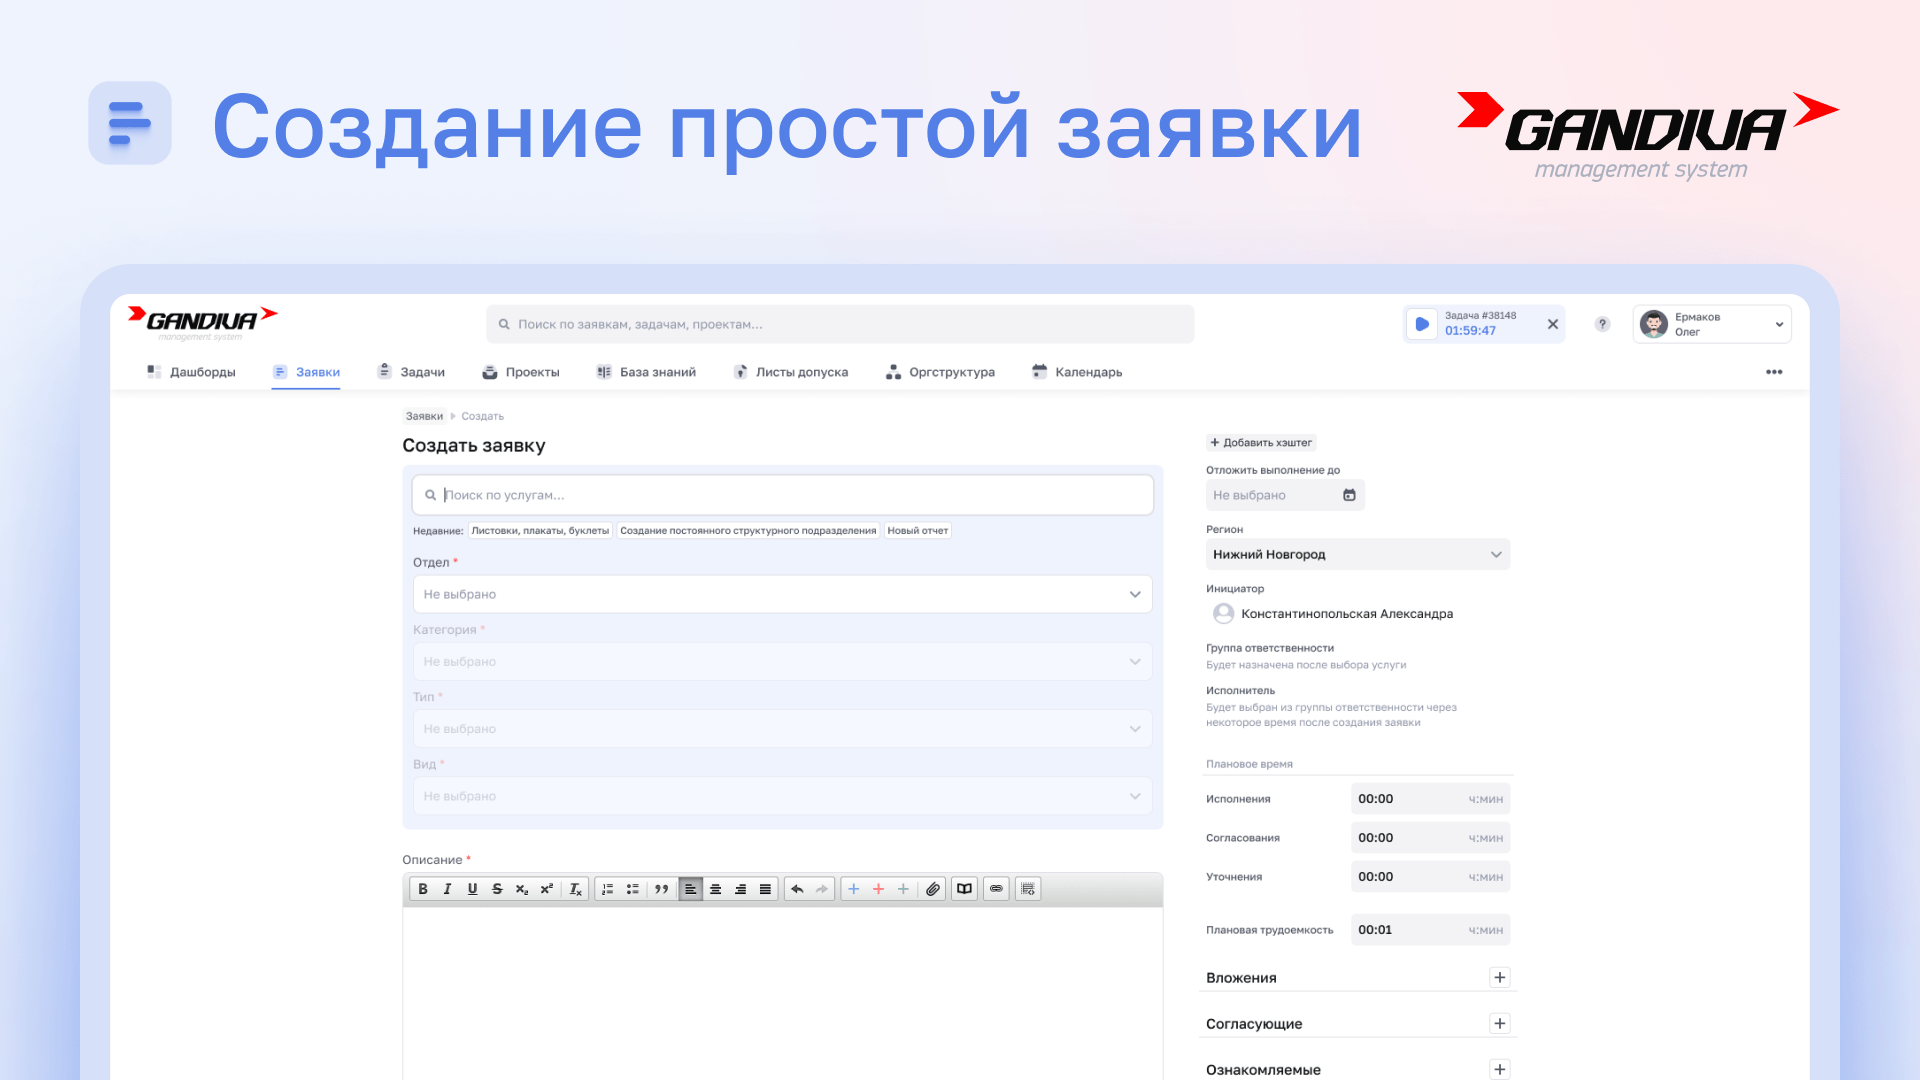Open the Листы допуска tab
Screen dimensions: 1920x1080
[x=790, y=372]
